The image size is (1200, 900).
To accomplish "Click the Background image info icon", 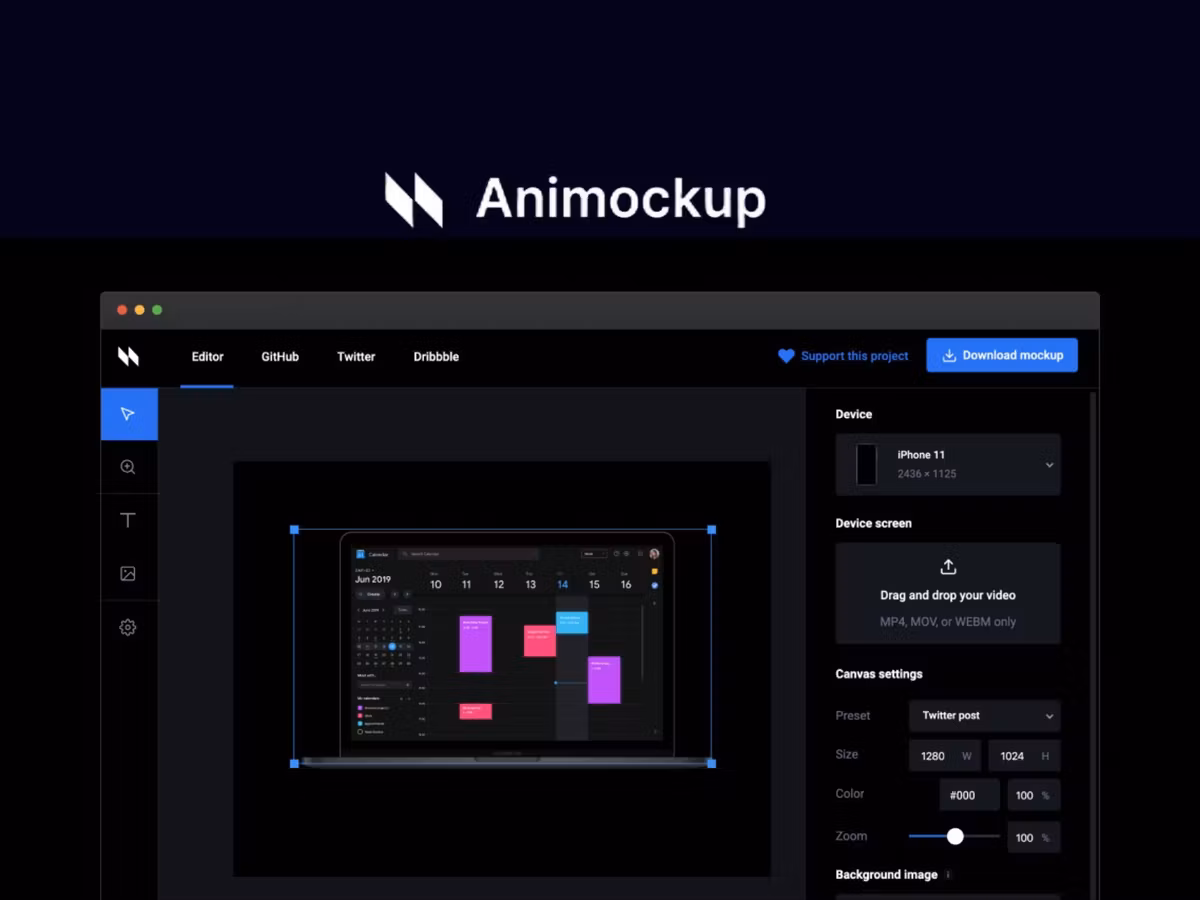I will coord(948,875).
